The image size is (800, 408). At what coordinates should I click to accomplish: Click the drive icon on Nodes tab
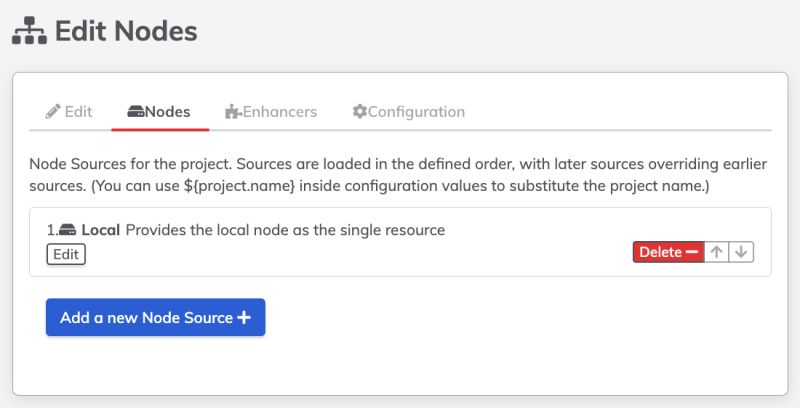pos(136,112)
